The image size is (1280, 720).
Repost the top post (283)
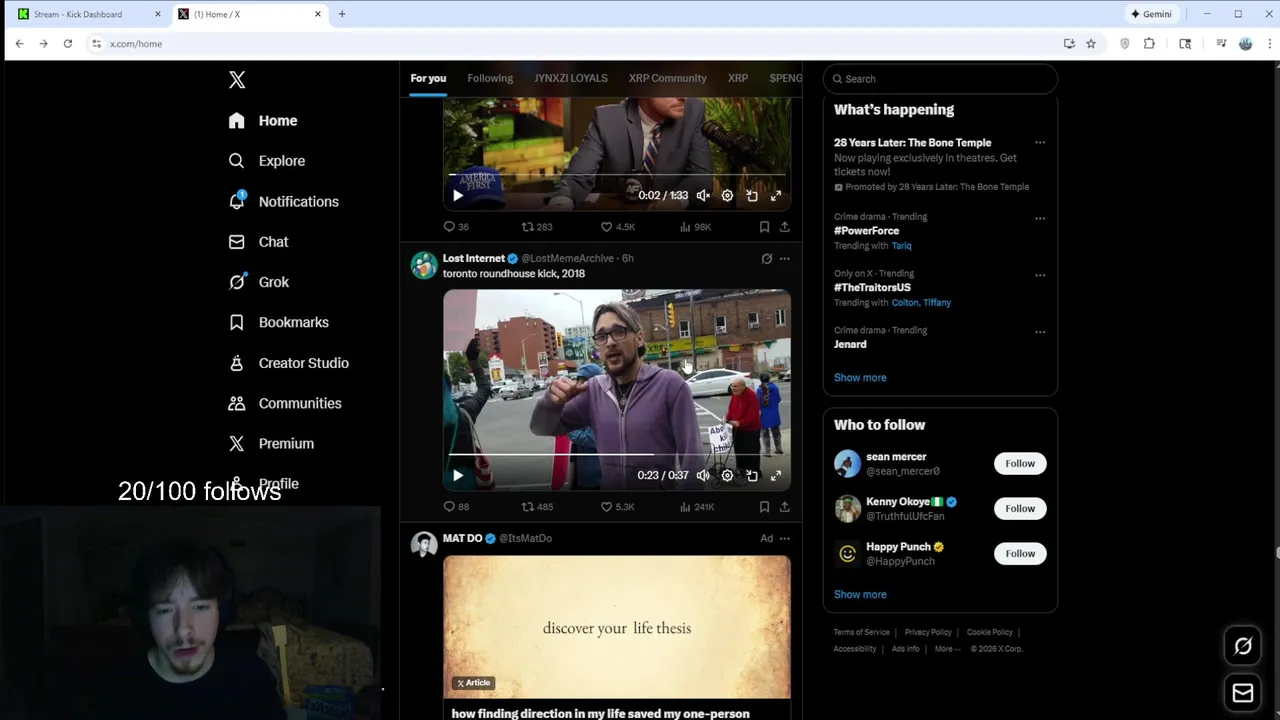point(537,227)
